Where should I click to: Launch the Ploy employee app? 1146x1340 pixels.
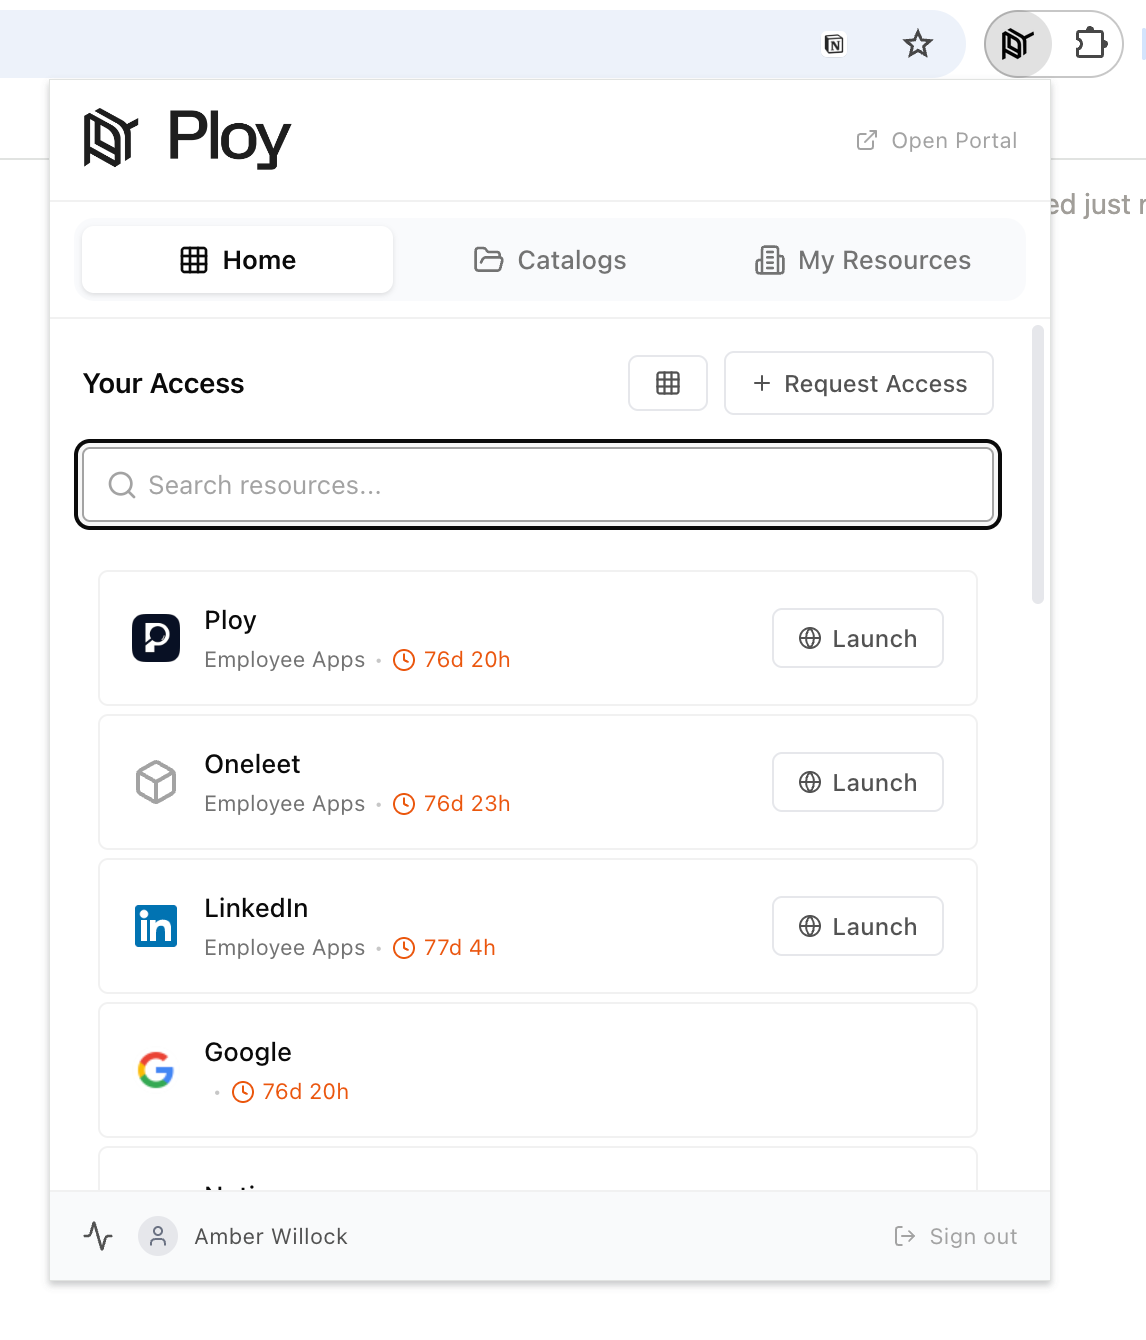click(858, 638)
